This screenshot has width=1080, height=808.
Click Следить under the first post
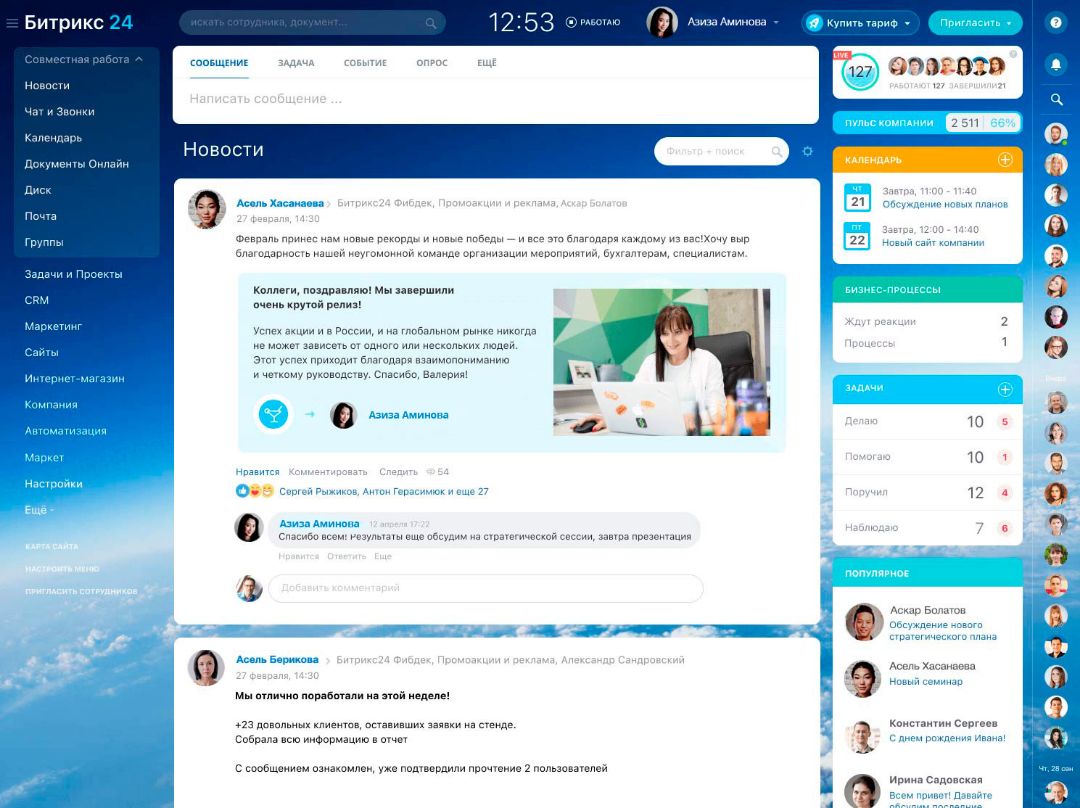tap(398, 472)
